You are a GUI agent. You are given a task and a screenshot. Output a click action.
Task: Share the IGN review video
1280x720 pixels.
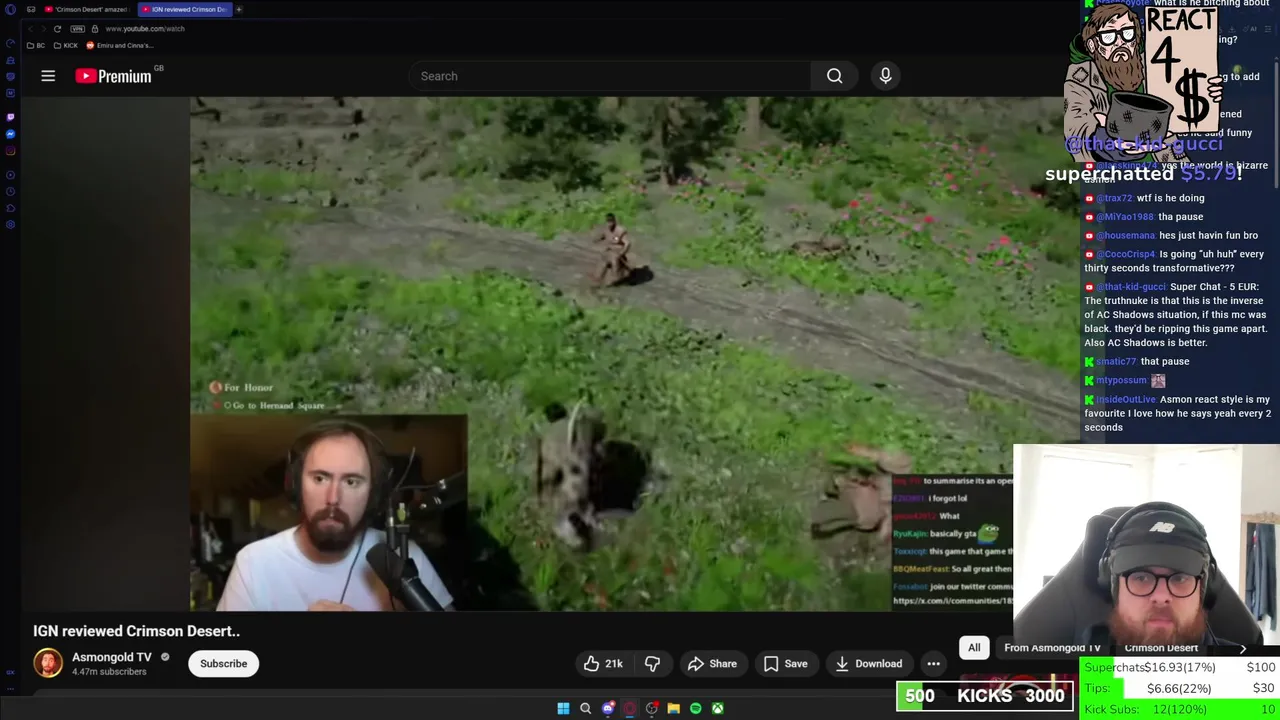712,664
